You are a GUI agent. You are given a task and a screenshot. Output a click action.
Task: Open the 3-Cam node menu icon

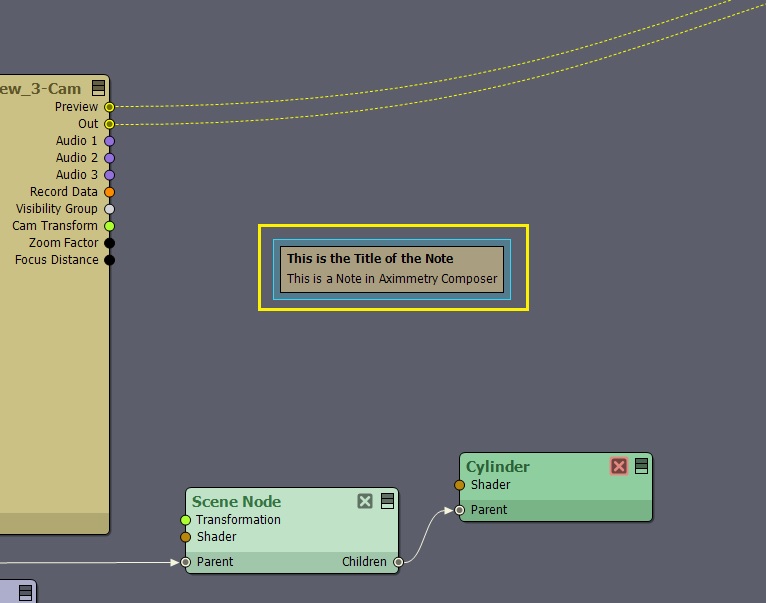coord(98,88)
